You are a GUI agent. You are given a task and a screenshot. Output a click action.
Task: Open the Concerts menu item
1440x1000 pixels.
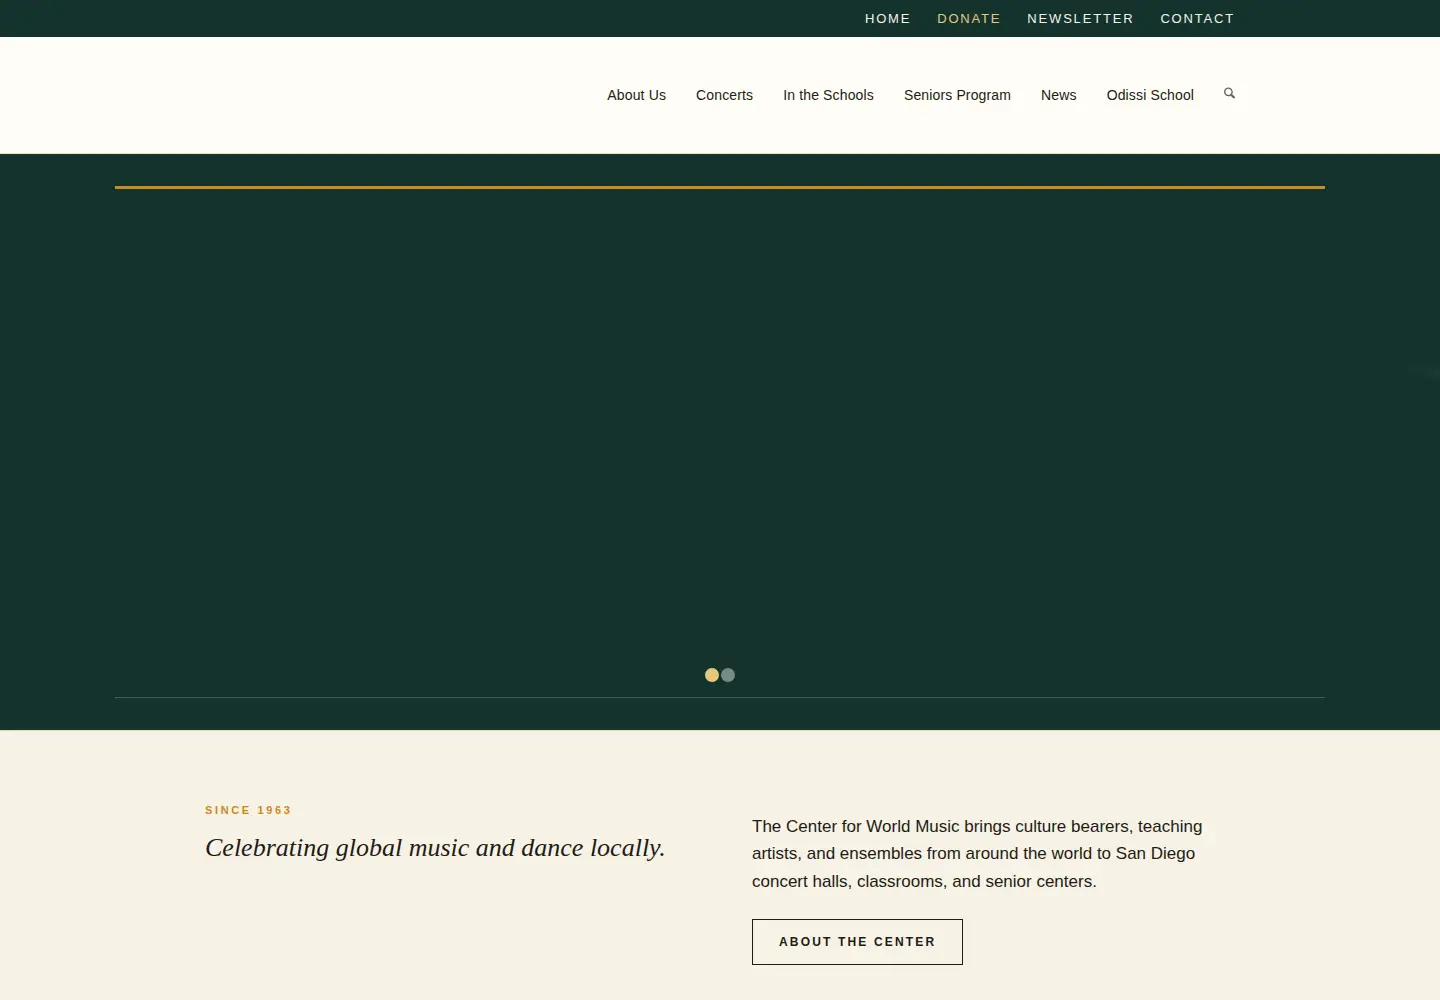click(x=724, y=95)
